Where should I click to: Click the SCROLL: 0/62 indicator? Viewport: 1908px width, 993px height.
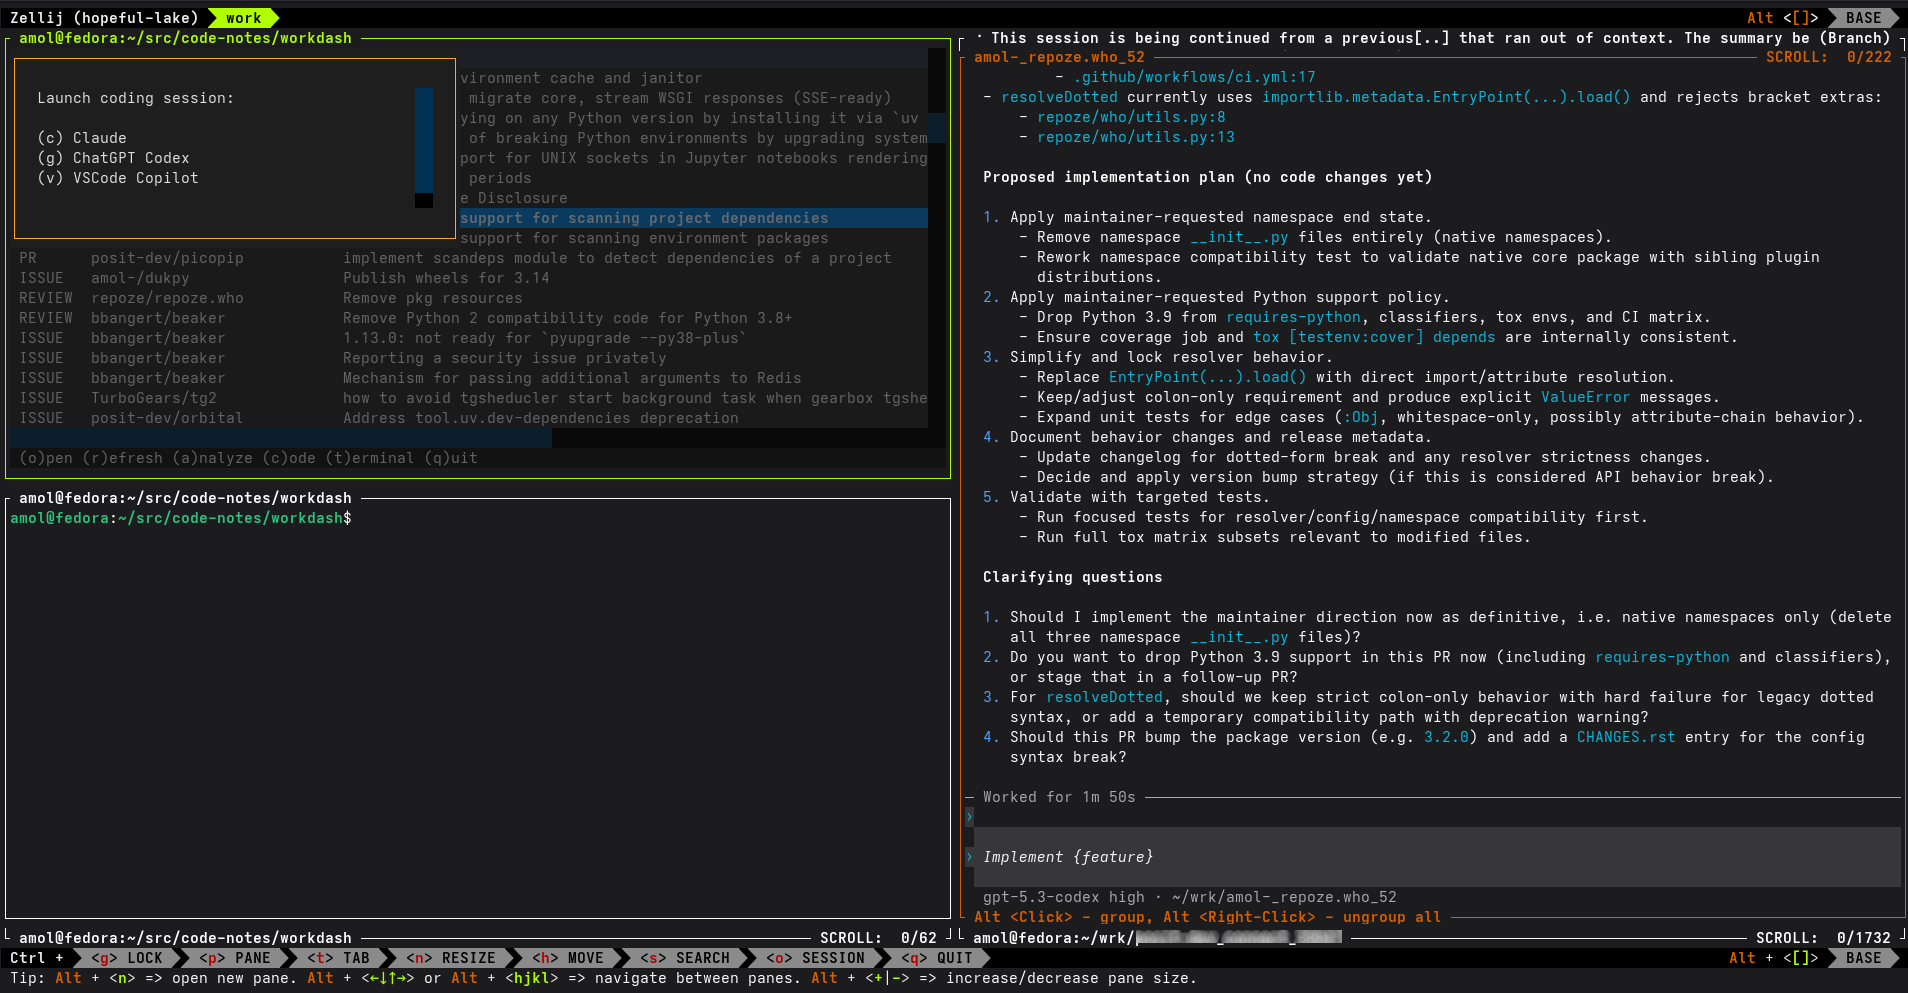click(x=878, y=938)
